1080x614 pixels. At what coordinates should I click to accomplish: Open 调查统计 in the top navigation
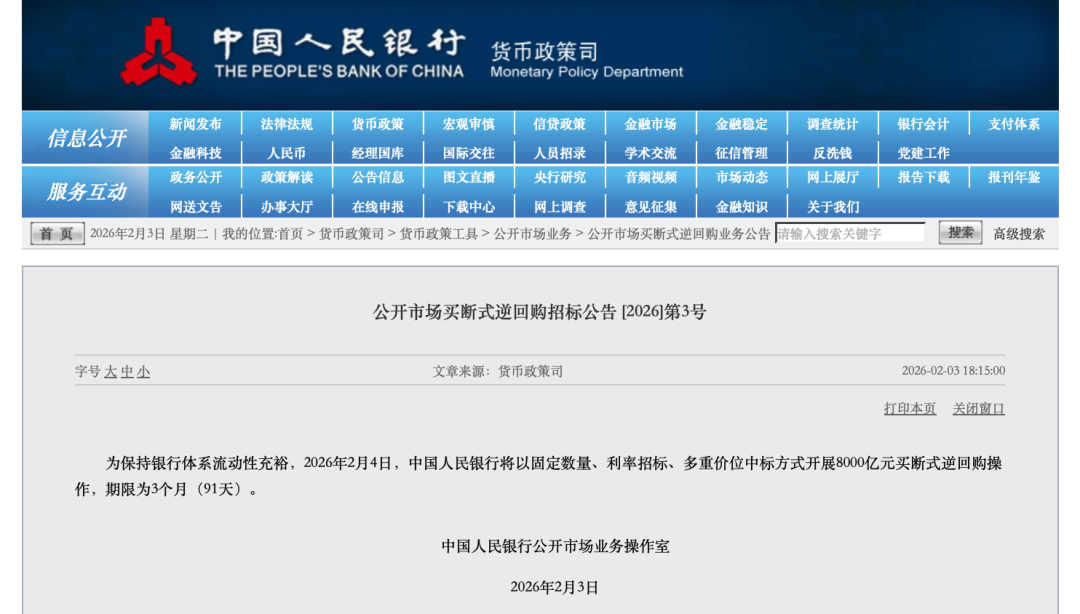click(x=832, y=124)
